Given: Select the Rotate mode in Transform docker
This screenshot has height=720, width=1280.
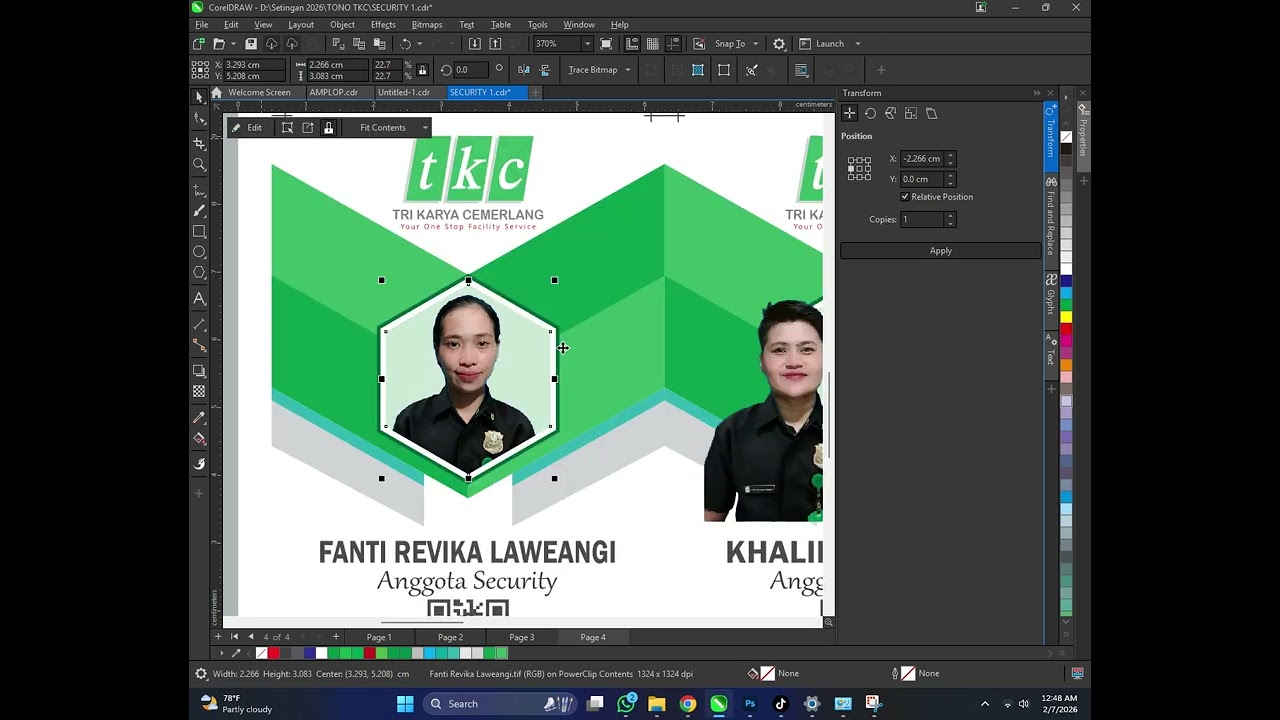Looking at the screenshot, I should [x=870, y=114].
